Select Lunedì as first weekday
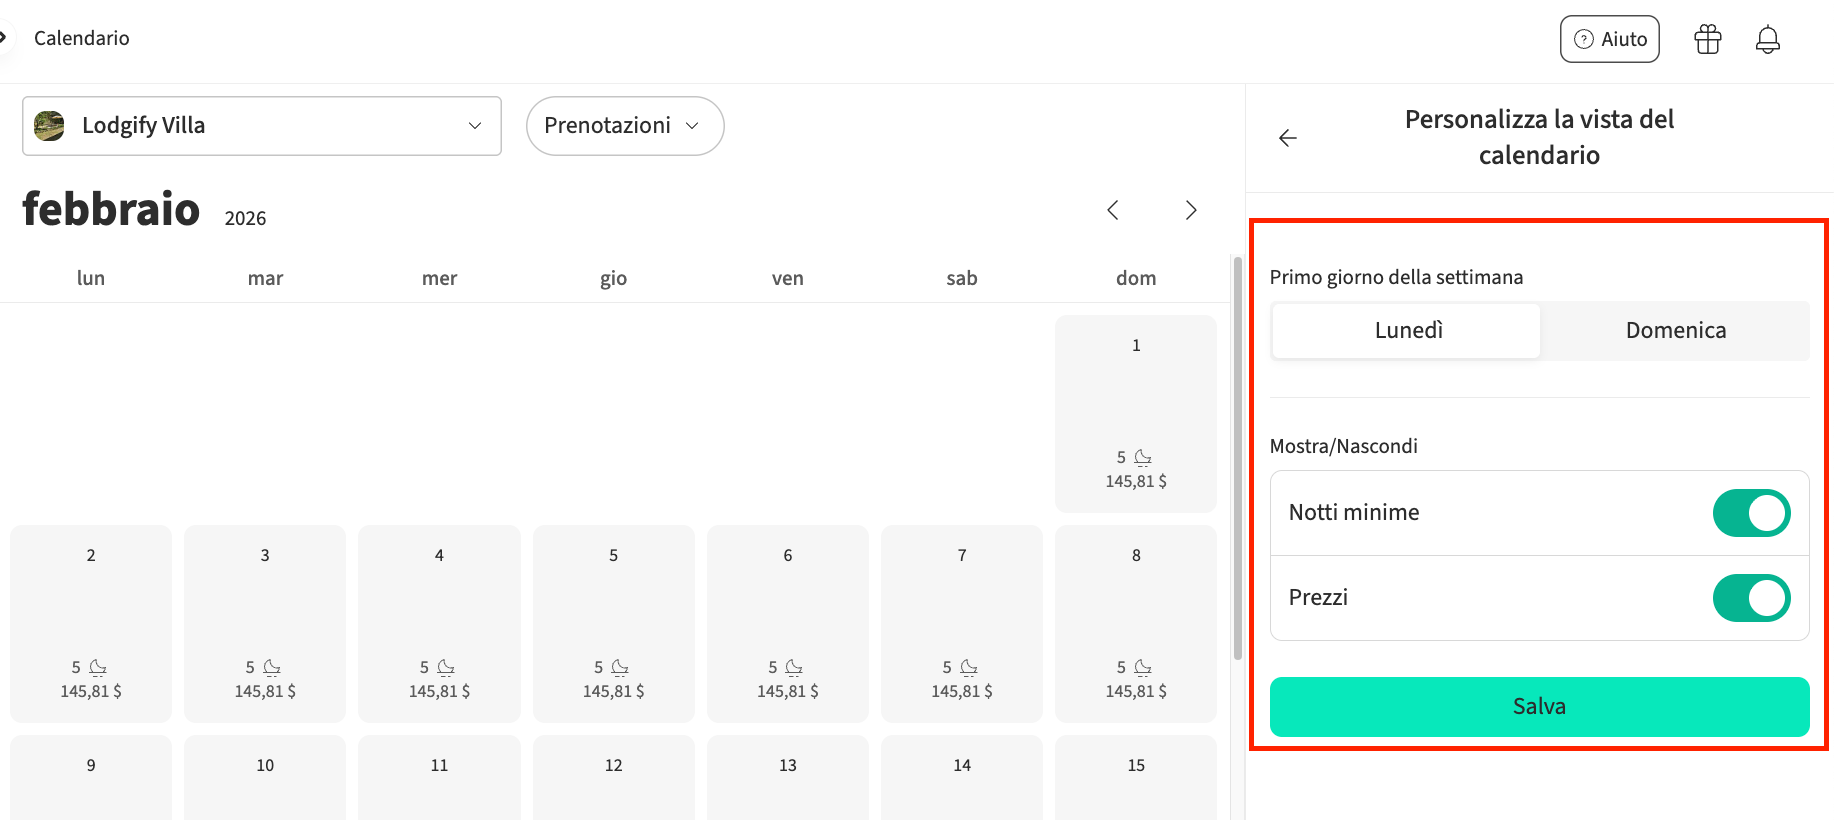 (1408, 331)
